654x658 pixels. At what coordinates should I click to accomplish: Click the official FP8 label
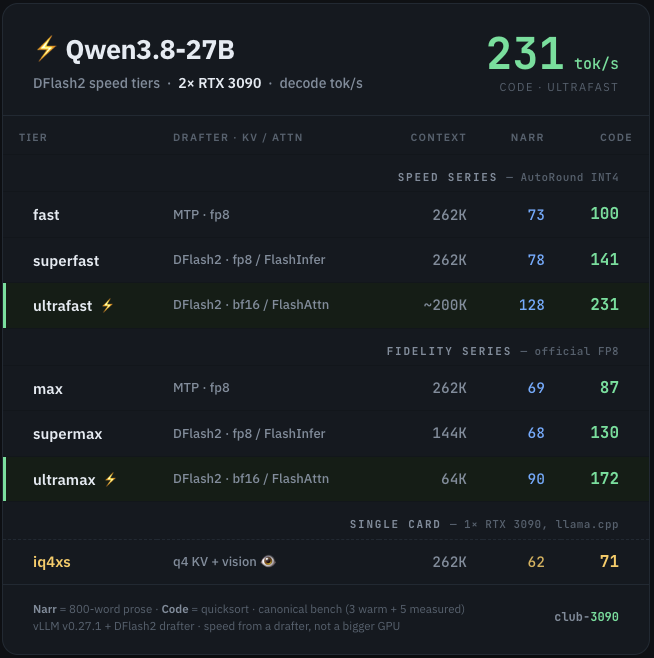[576, 351]
